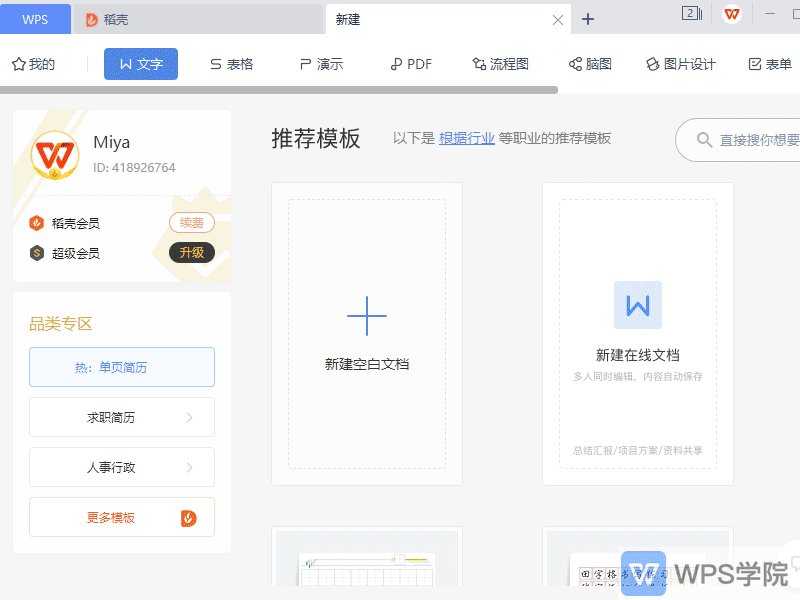Expand the 人事行政 category
The image size is (800, 600).
[121, 467]
